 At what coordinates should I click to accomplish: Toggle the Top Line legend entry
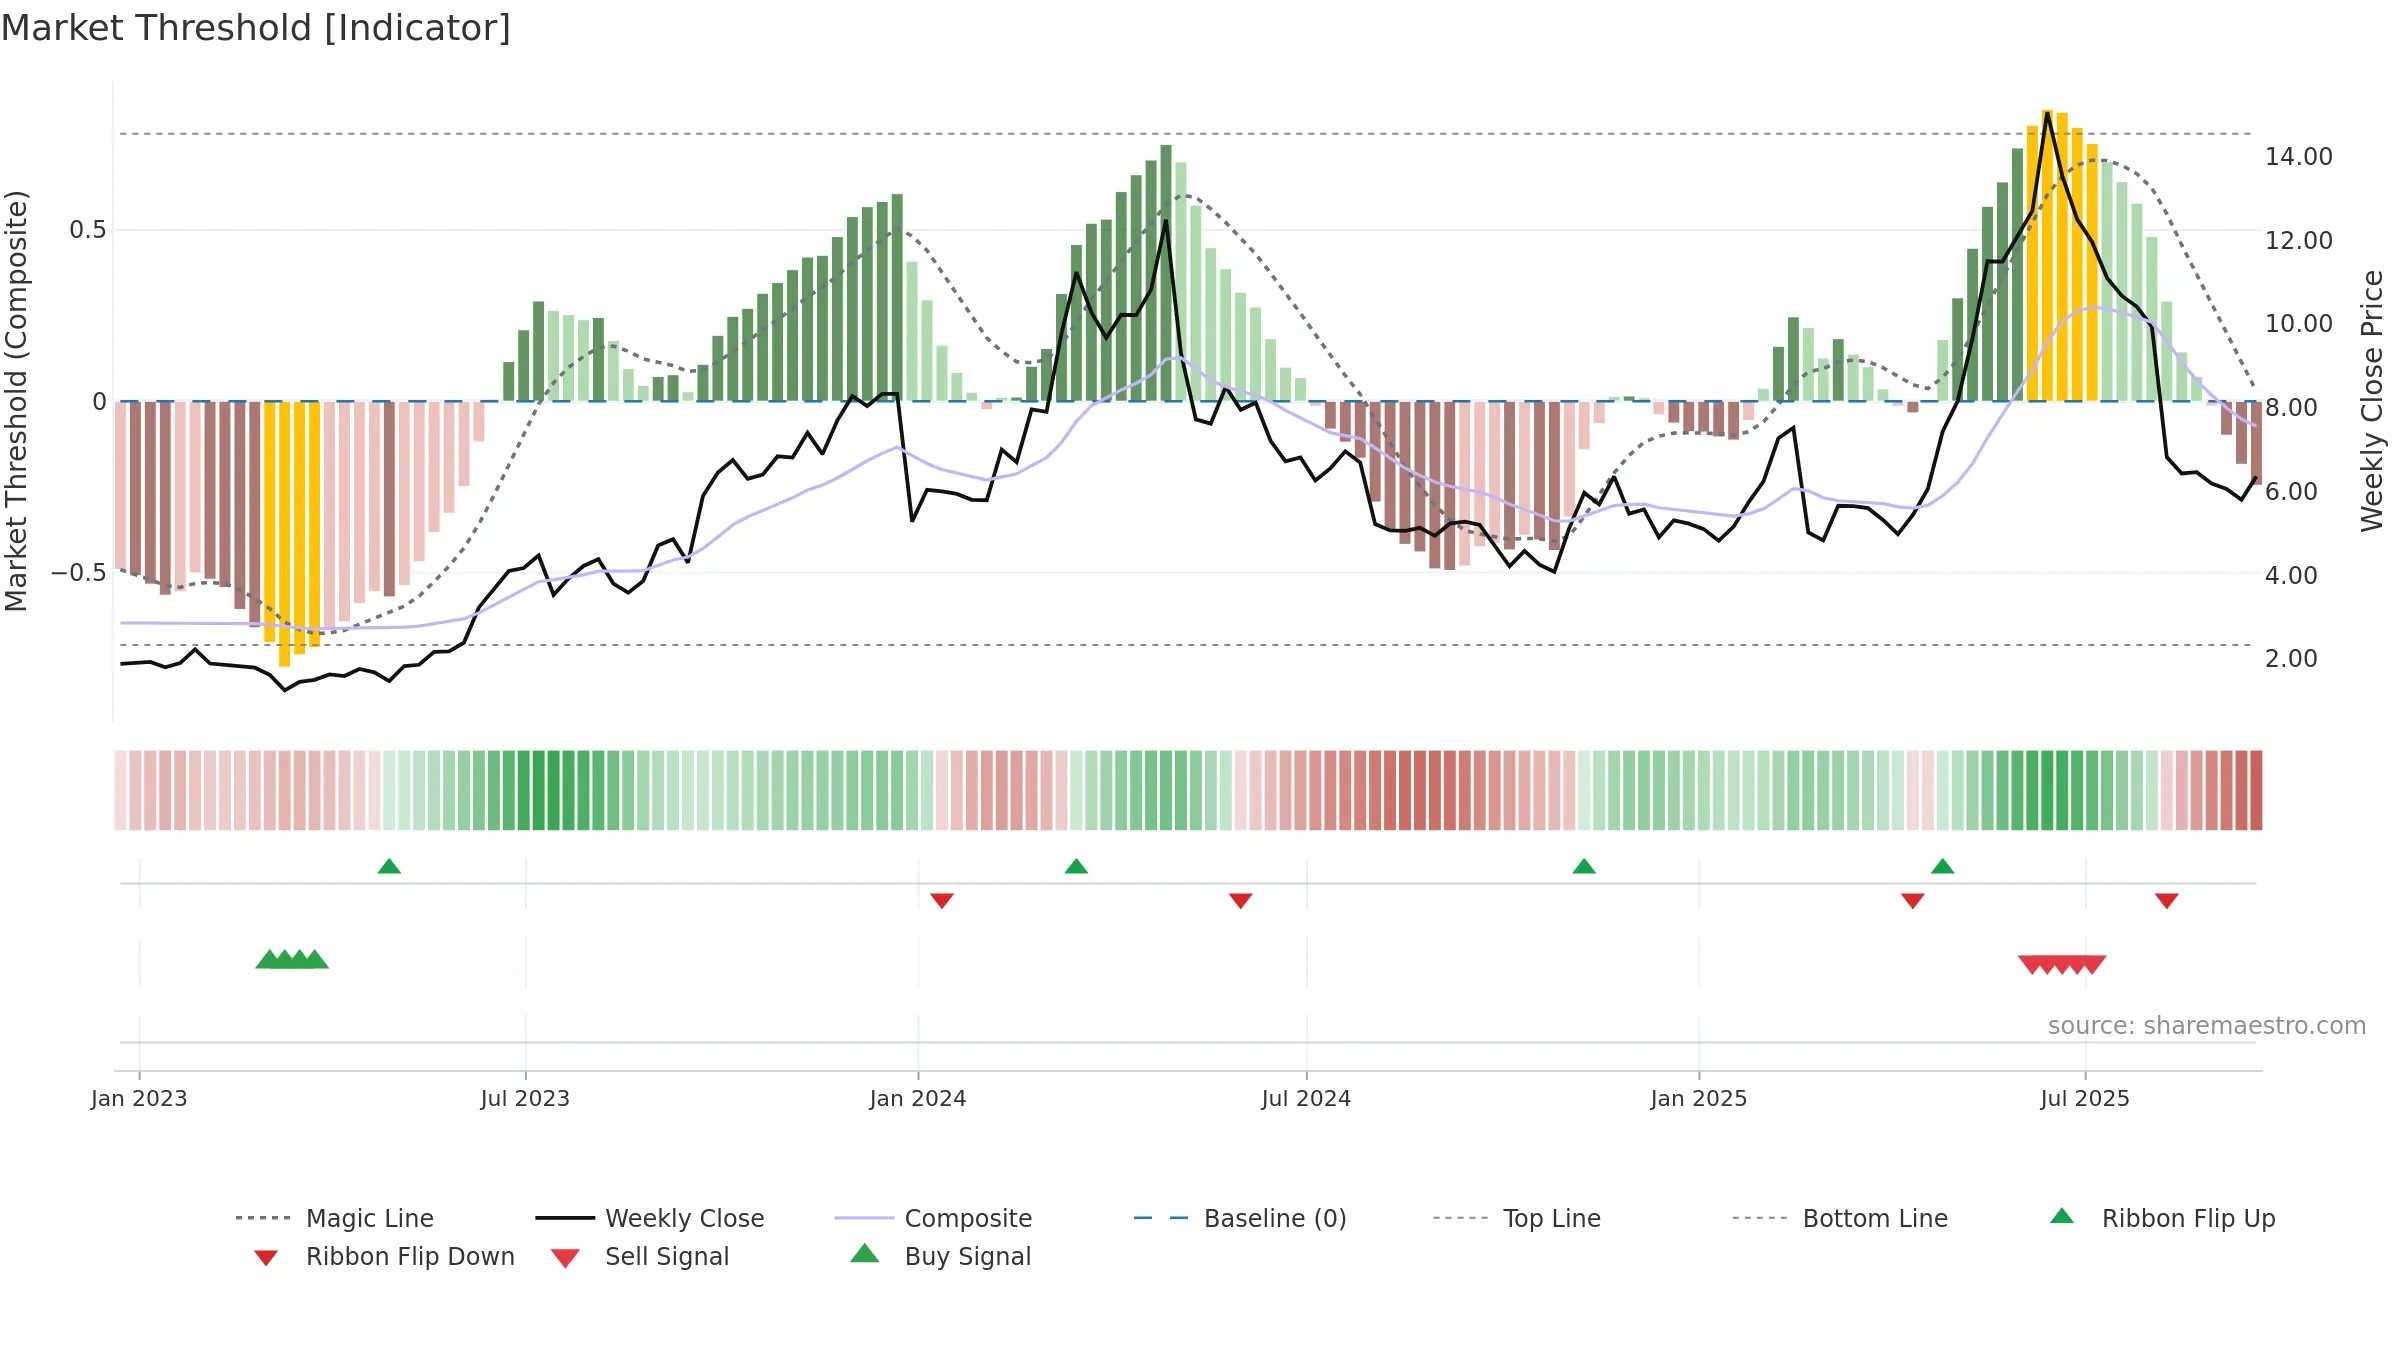tap(1516, 1218)
